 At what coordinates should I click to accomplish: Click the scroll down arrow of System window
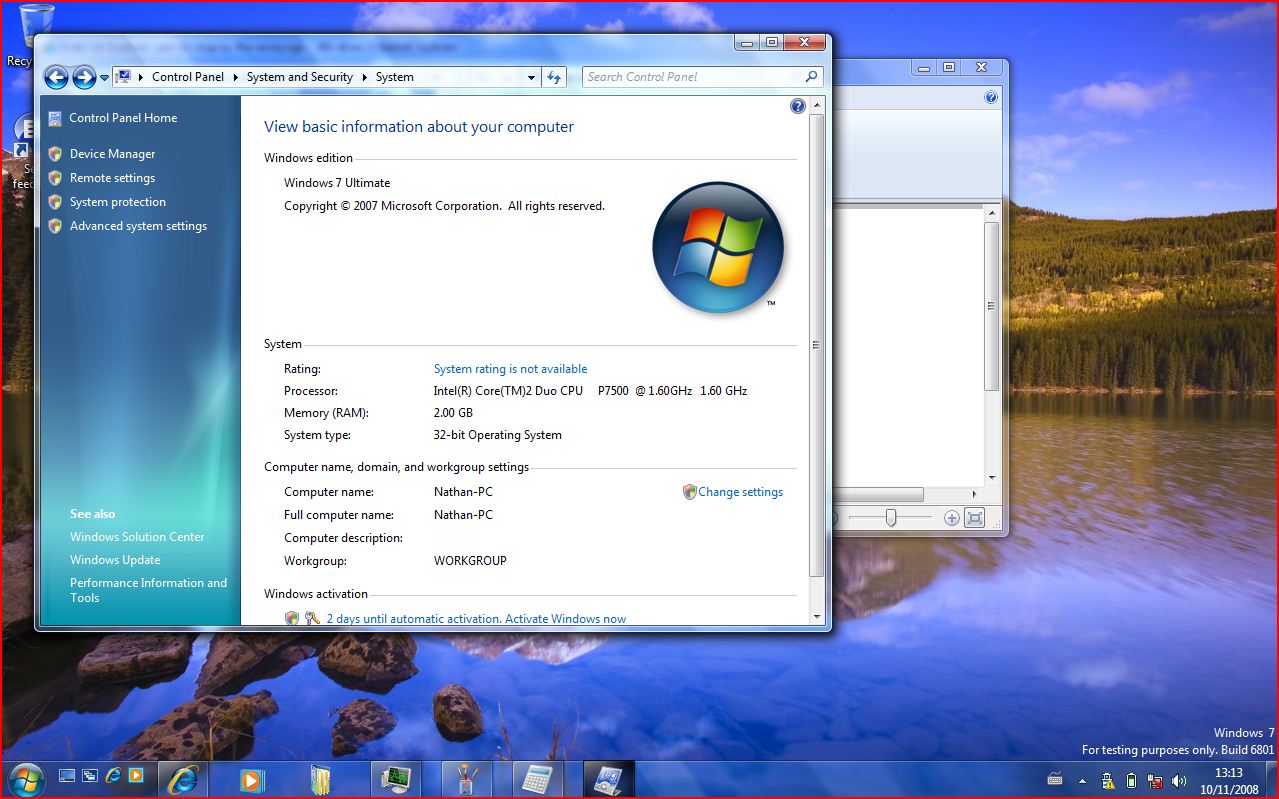click(x=817, y=617)
